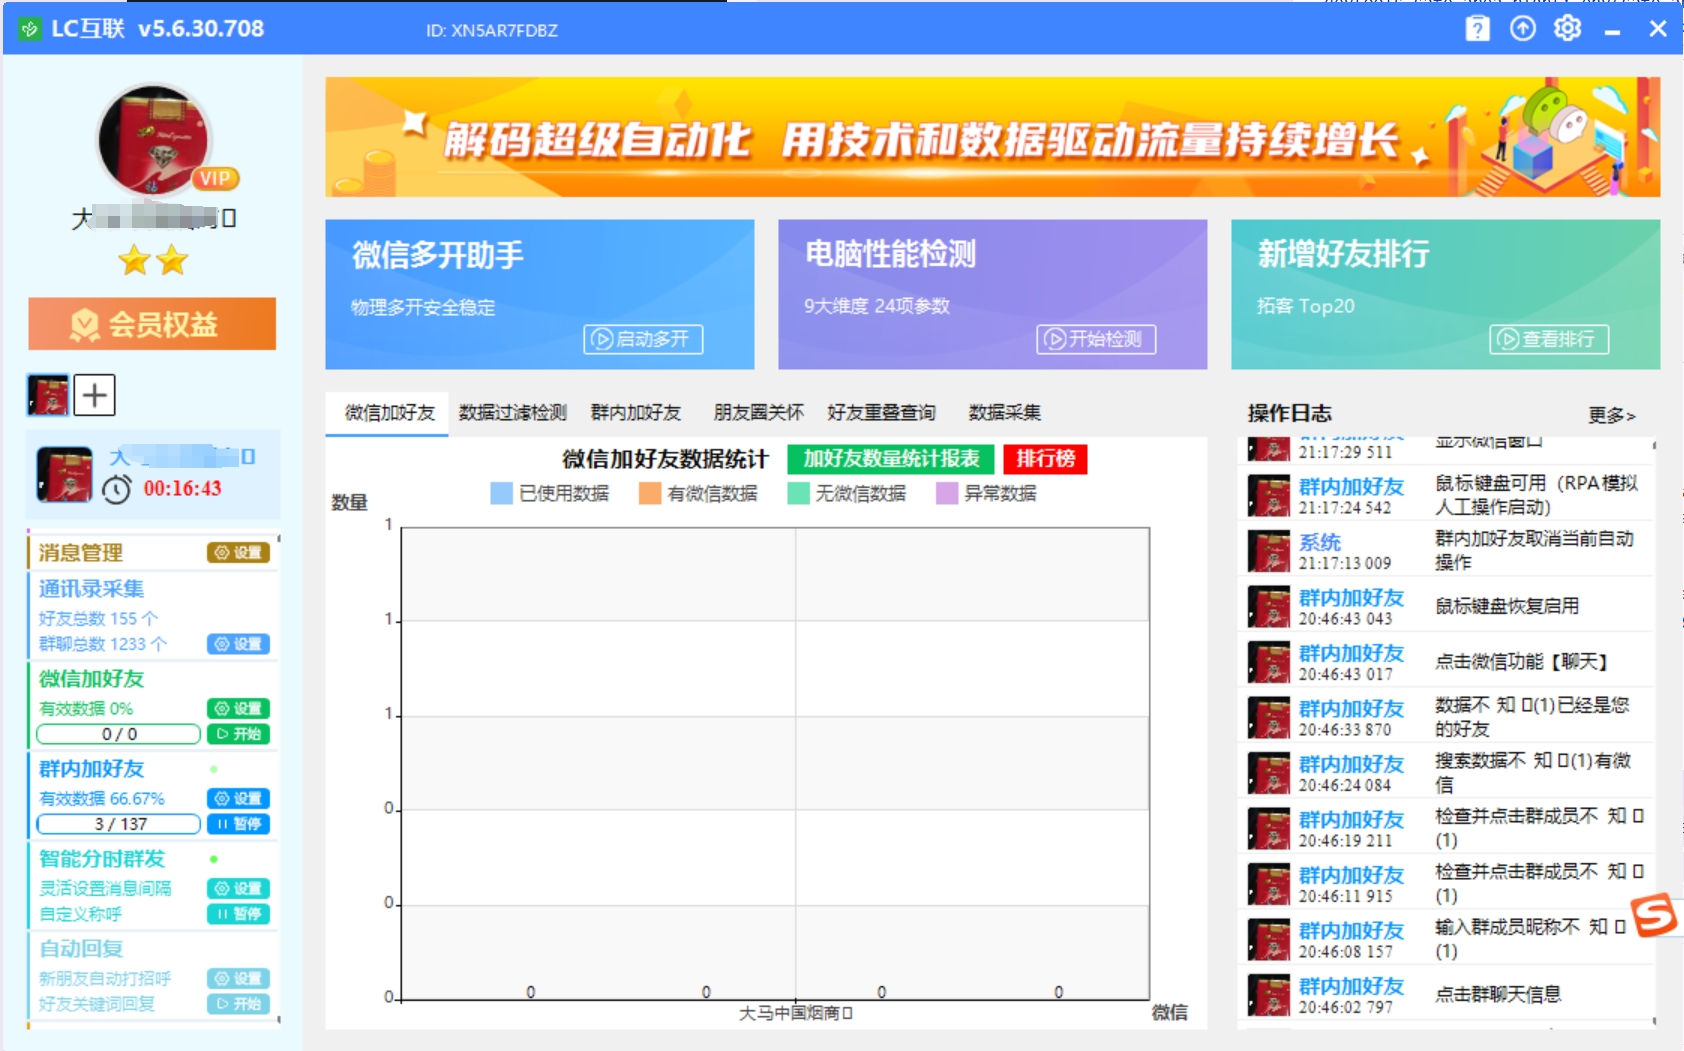Toggle the green 无微信数据 legend swatch
Screen dimensions: 1684x1051
tap(798, 494)
